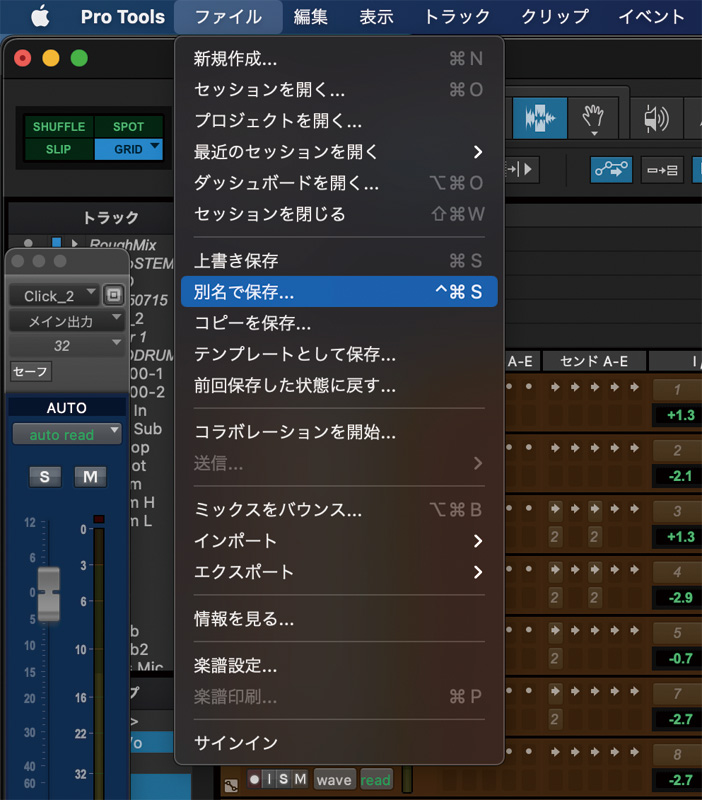Toggle input monitoring on bottom track

point(269,779)
